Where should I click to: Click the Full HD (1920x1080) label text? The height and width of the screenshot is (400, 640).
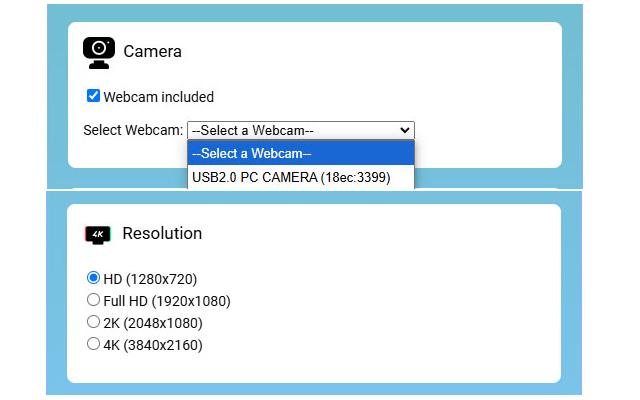[x=167, y=300]
